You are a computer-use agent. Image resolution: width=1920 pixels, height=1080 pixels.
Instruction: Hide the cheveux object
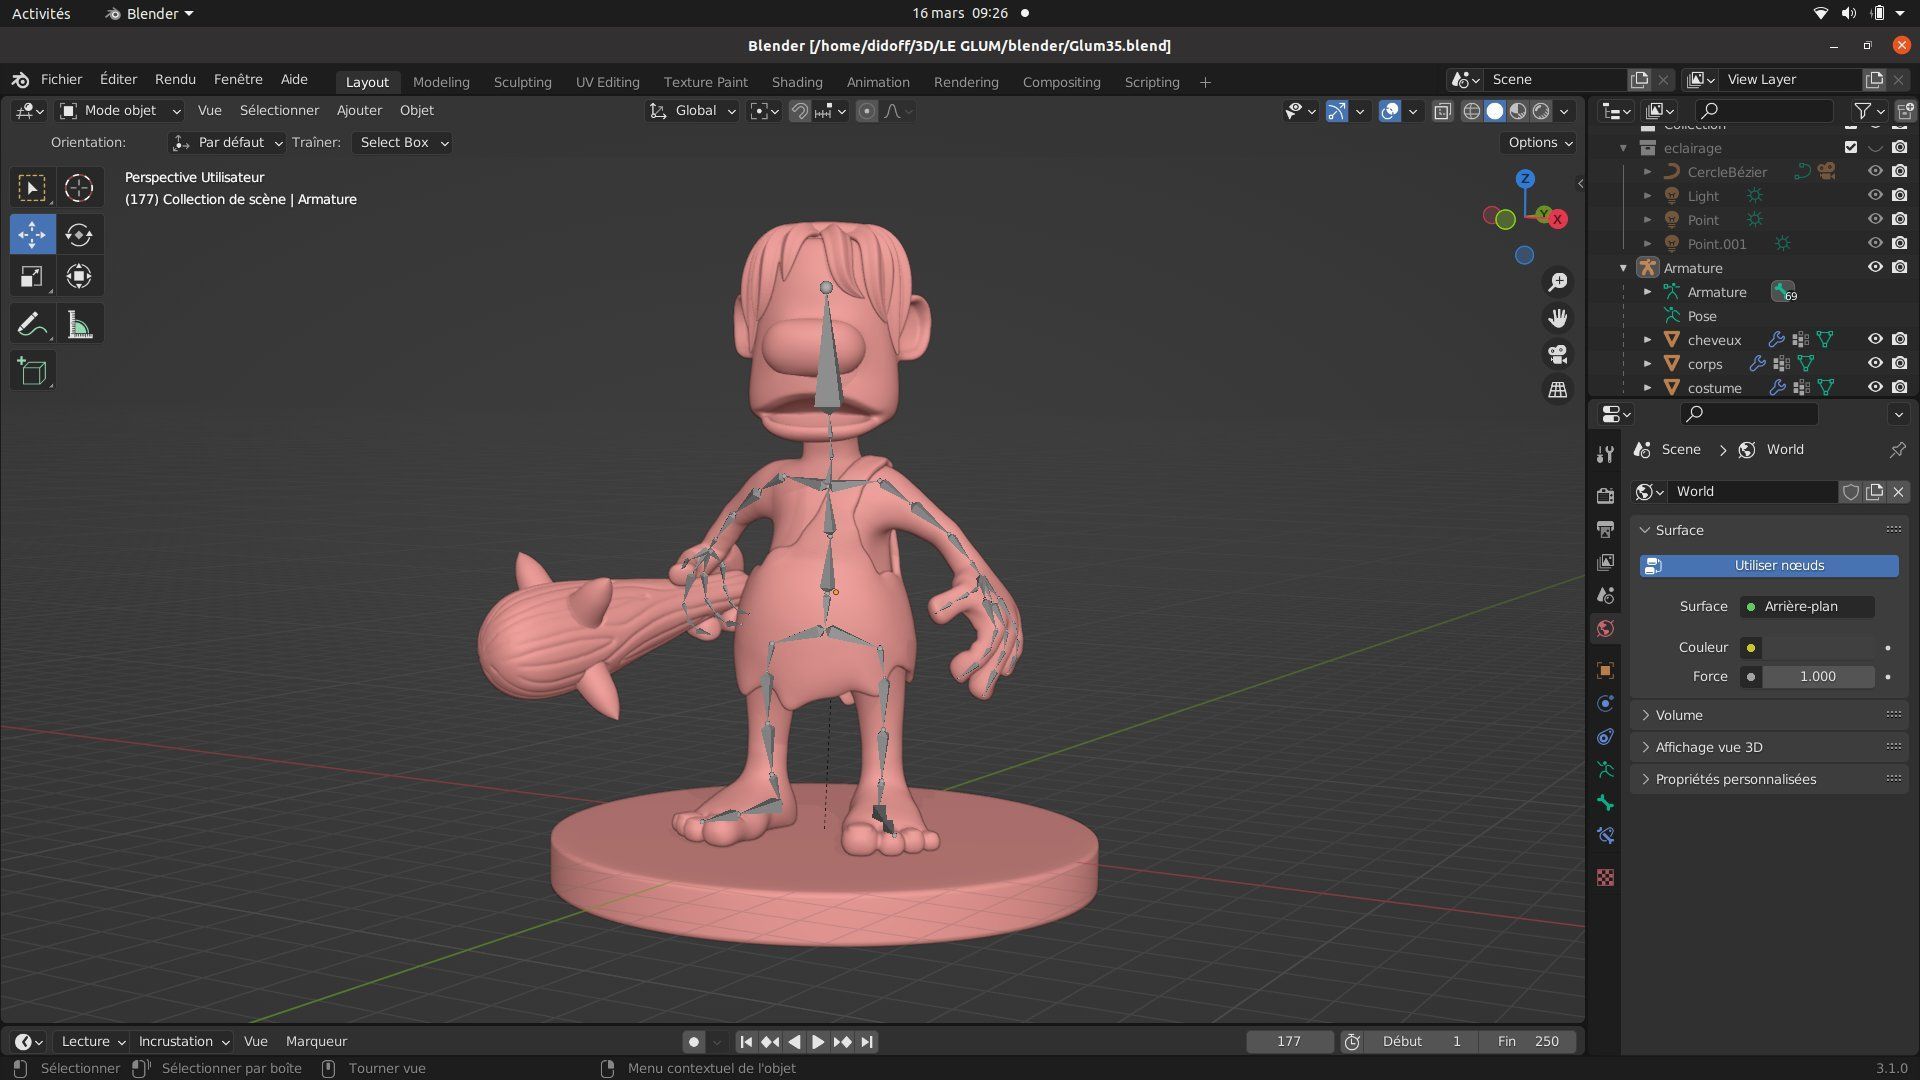[x=1875, y=340]
